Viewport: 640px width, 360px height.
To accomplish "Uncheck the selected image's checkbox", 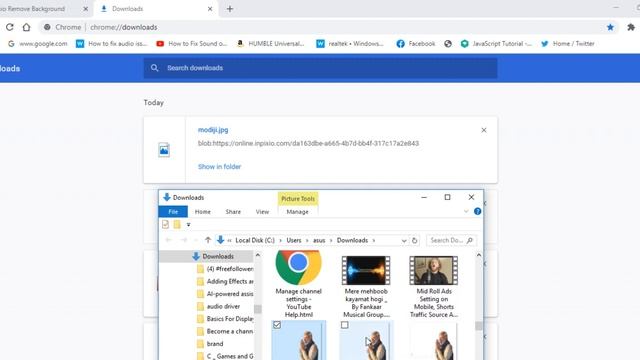I will 277,325.
